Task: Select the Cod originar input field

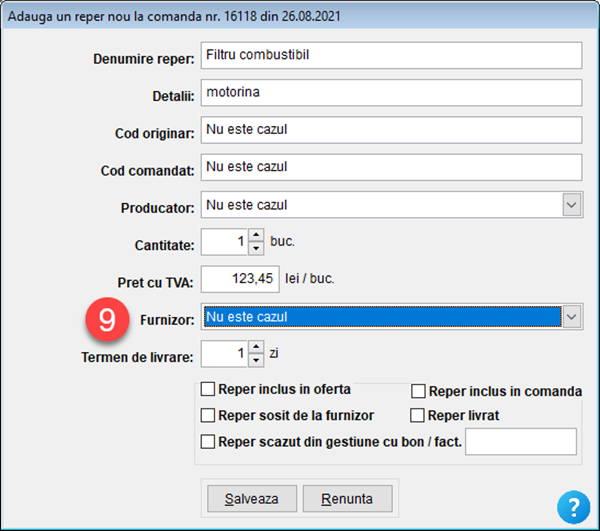Action: click(x=390, y=130)
